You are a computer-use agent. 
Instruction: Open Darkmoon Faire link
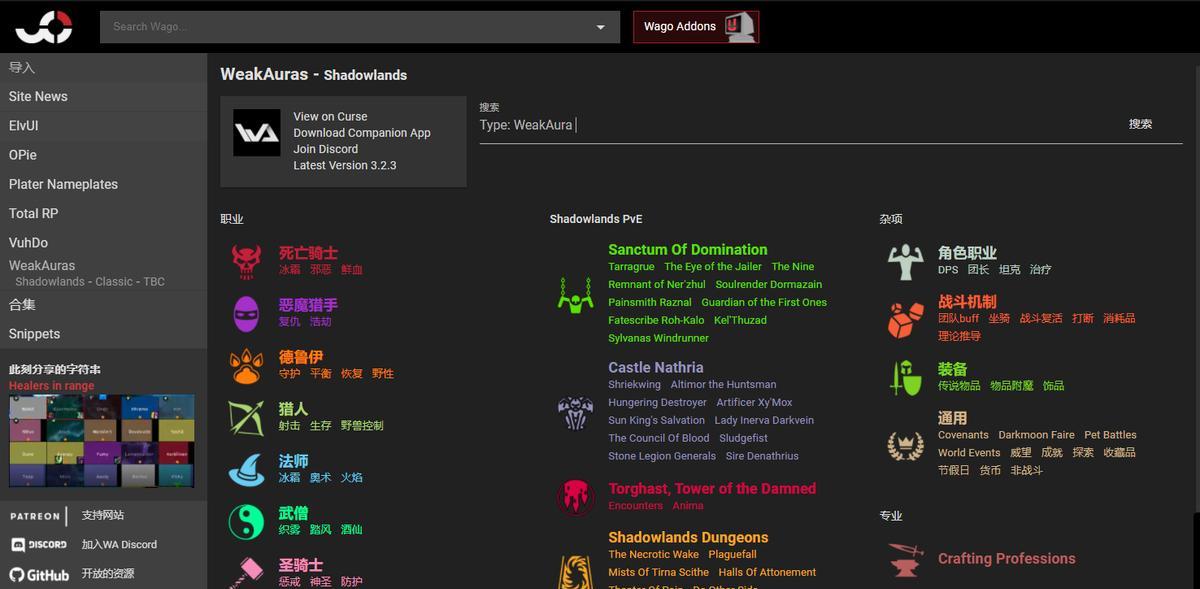(1036, 435)
